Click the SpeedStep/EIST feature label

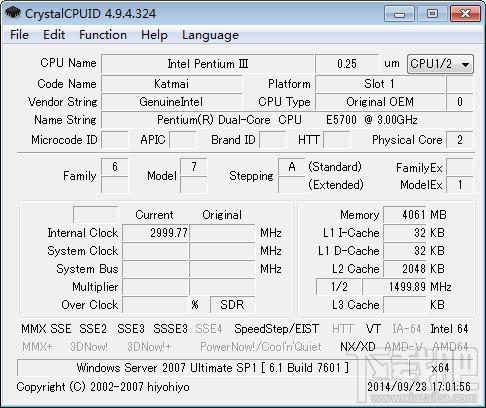tap(276, 329)
